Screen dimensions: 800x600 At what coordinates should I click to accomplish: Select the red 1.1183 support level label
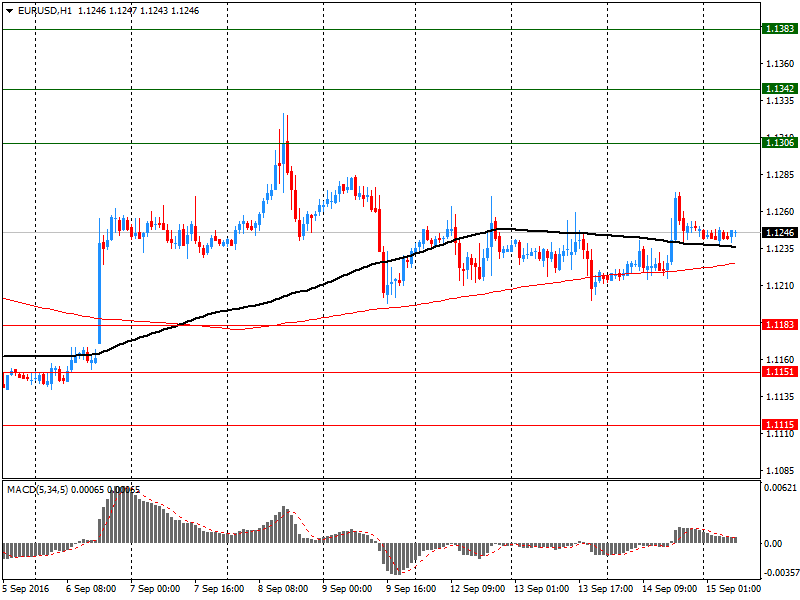pyautogui.click(x=779, y=324)
